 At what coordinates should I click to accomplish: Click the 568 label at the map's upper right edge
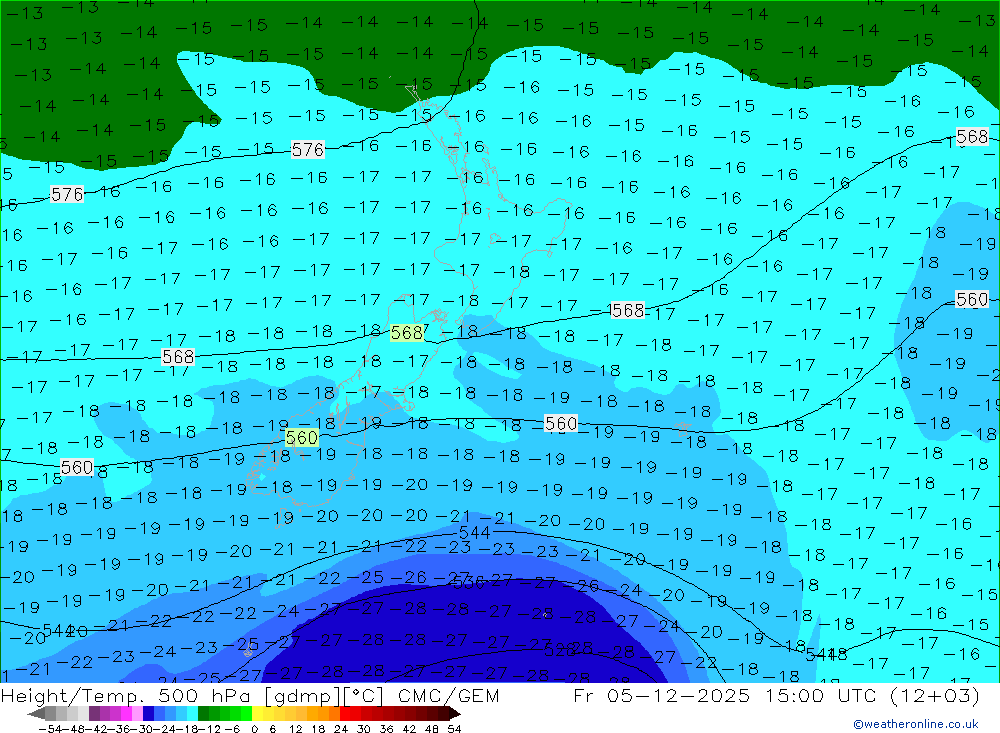pyautogui.click(x=971, y=137)
